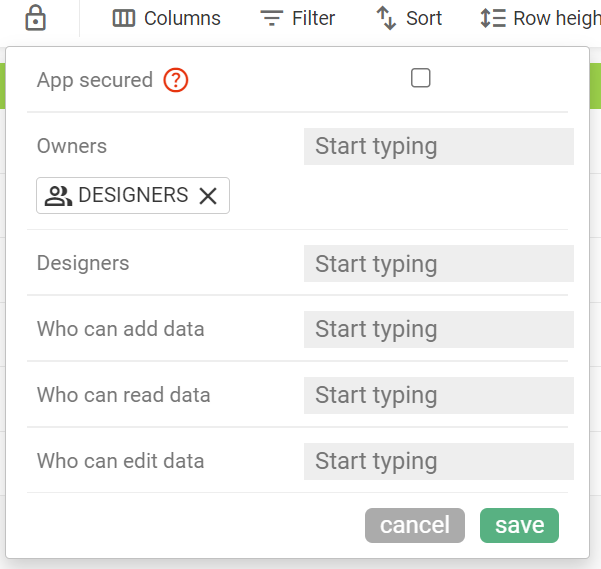
Task: Open the App secured help question mark
Action: coord(176,80)
